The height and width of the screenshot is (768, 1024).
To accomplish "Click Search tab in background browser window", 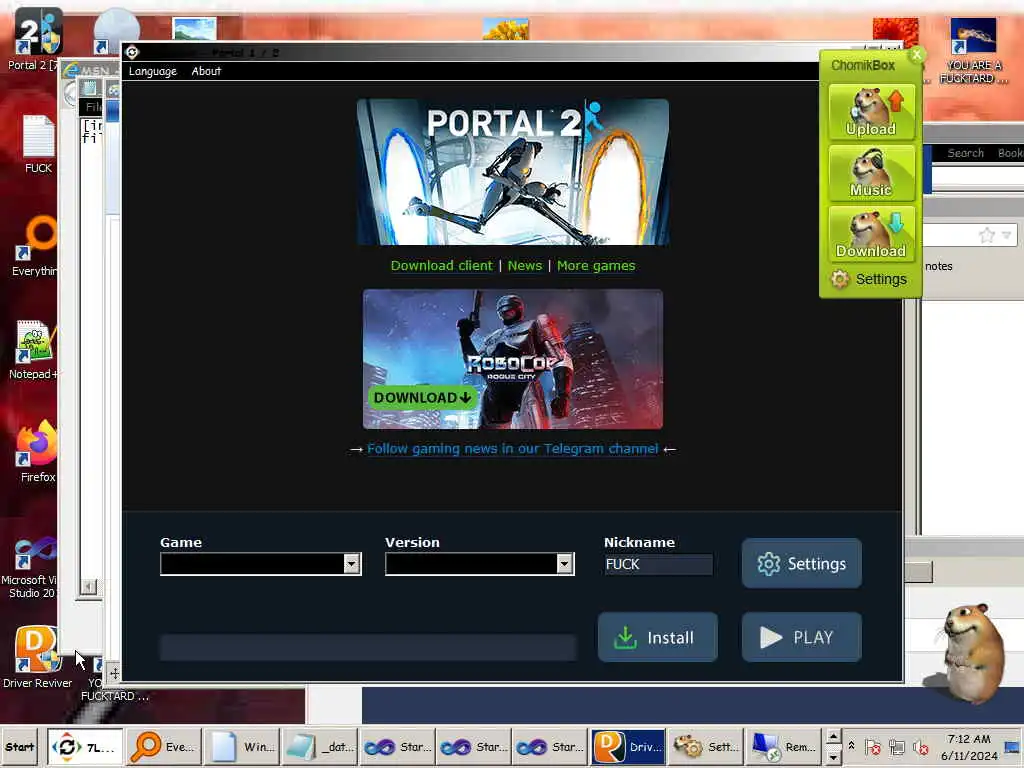I will coord(965,153).
